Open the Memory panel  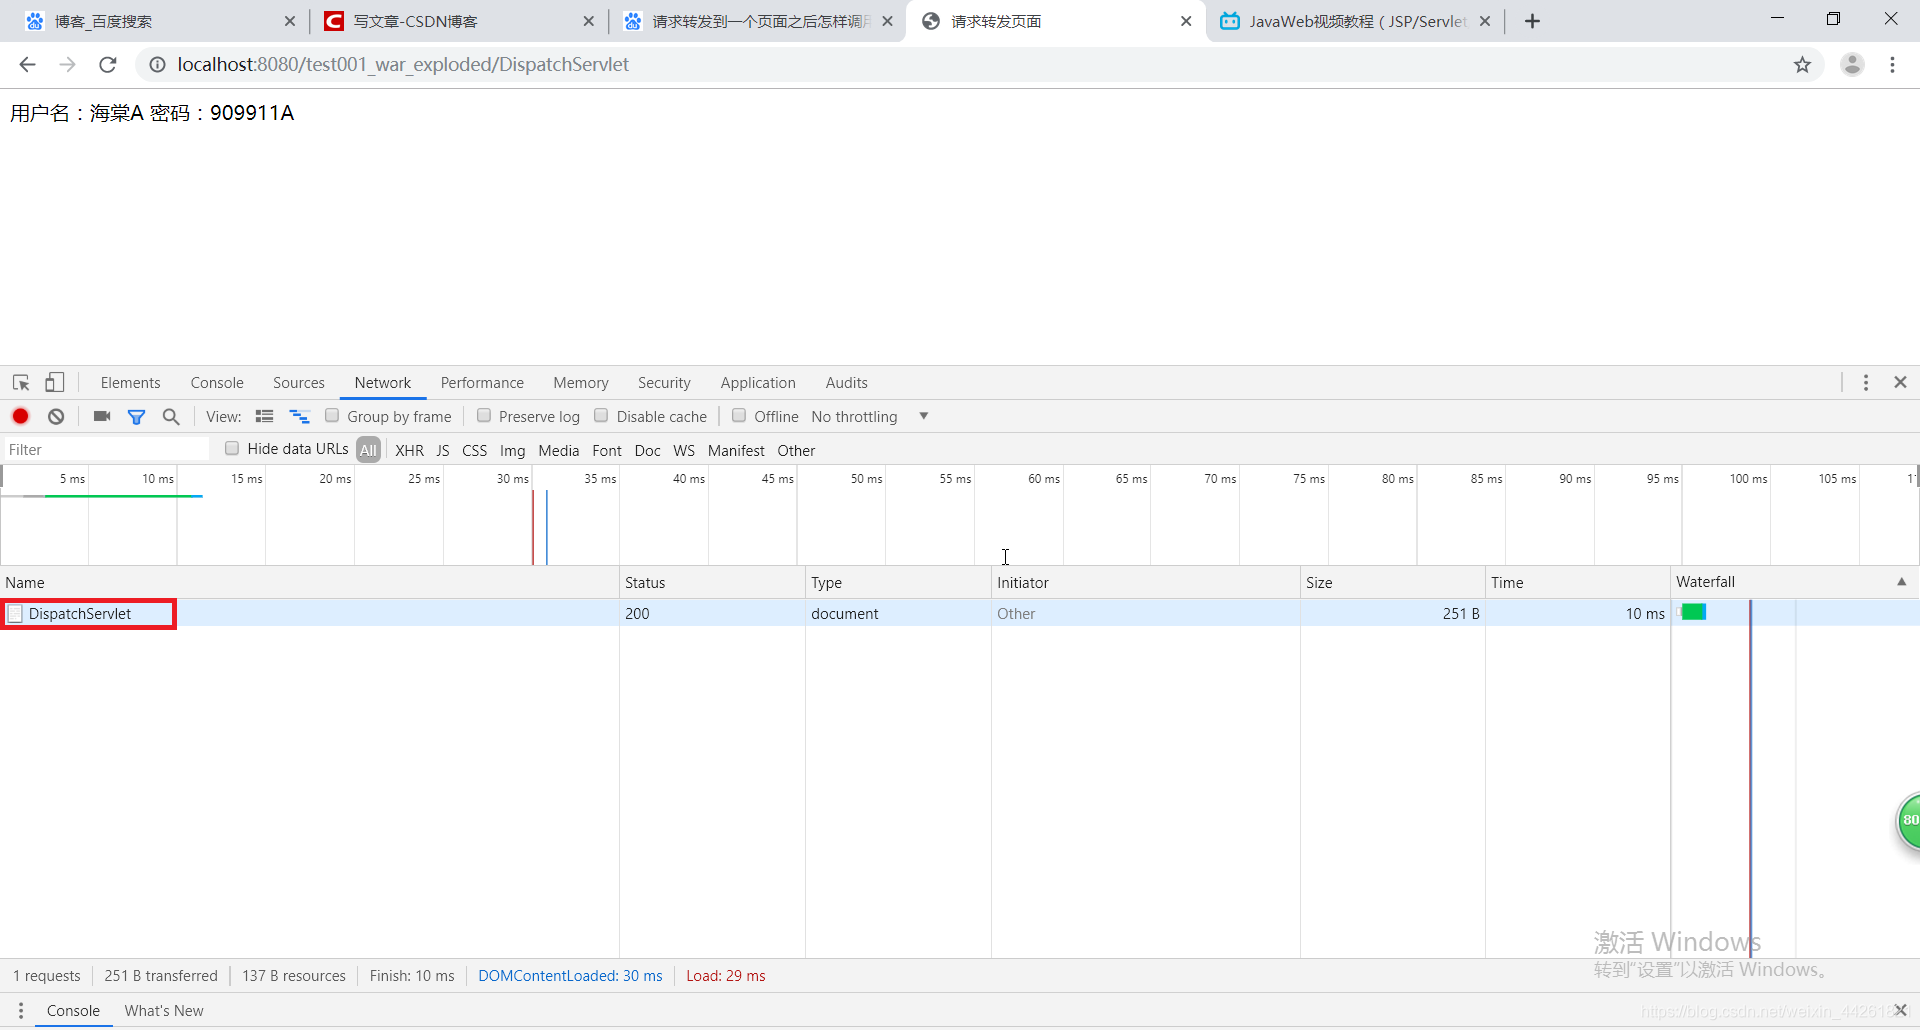pos(581,383)
